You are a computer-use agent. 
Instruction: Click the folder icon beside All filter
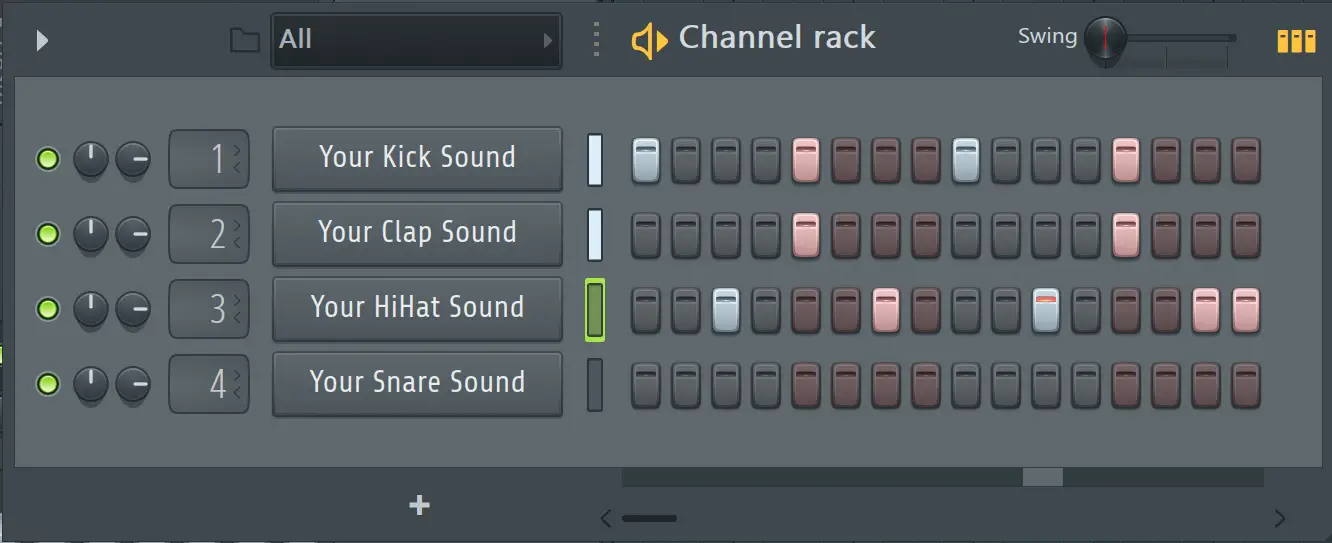tap(244, 40)
